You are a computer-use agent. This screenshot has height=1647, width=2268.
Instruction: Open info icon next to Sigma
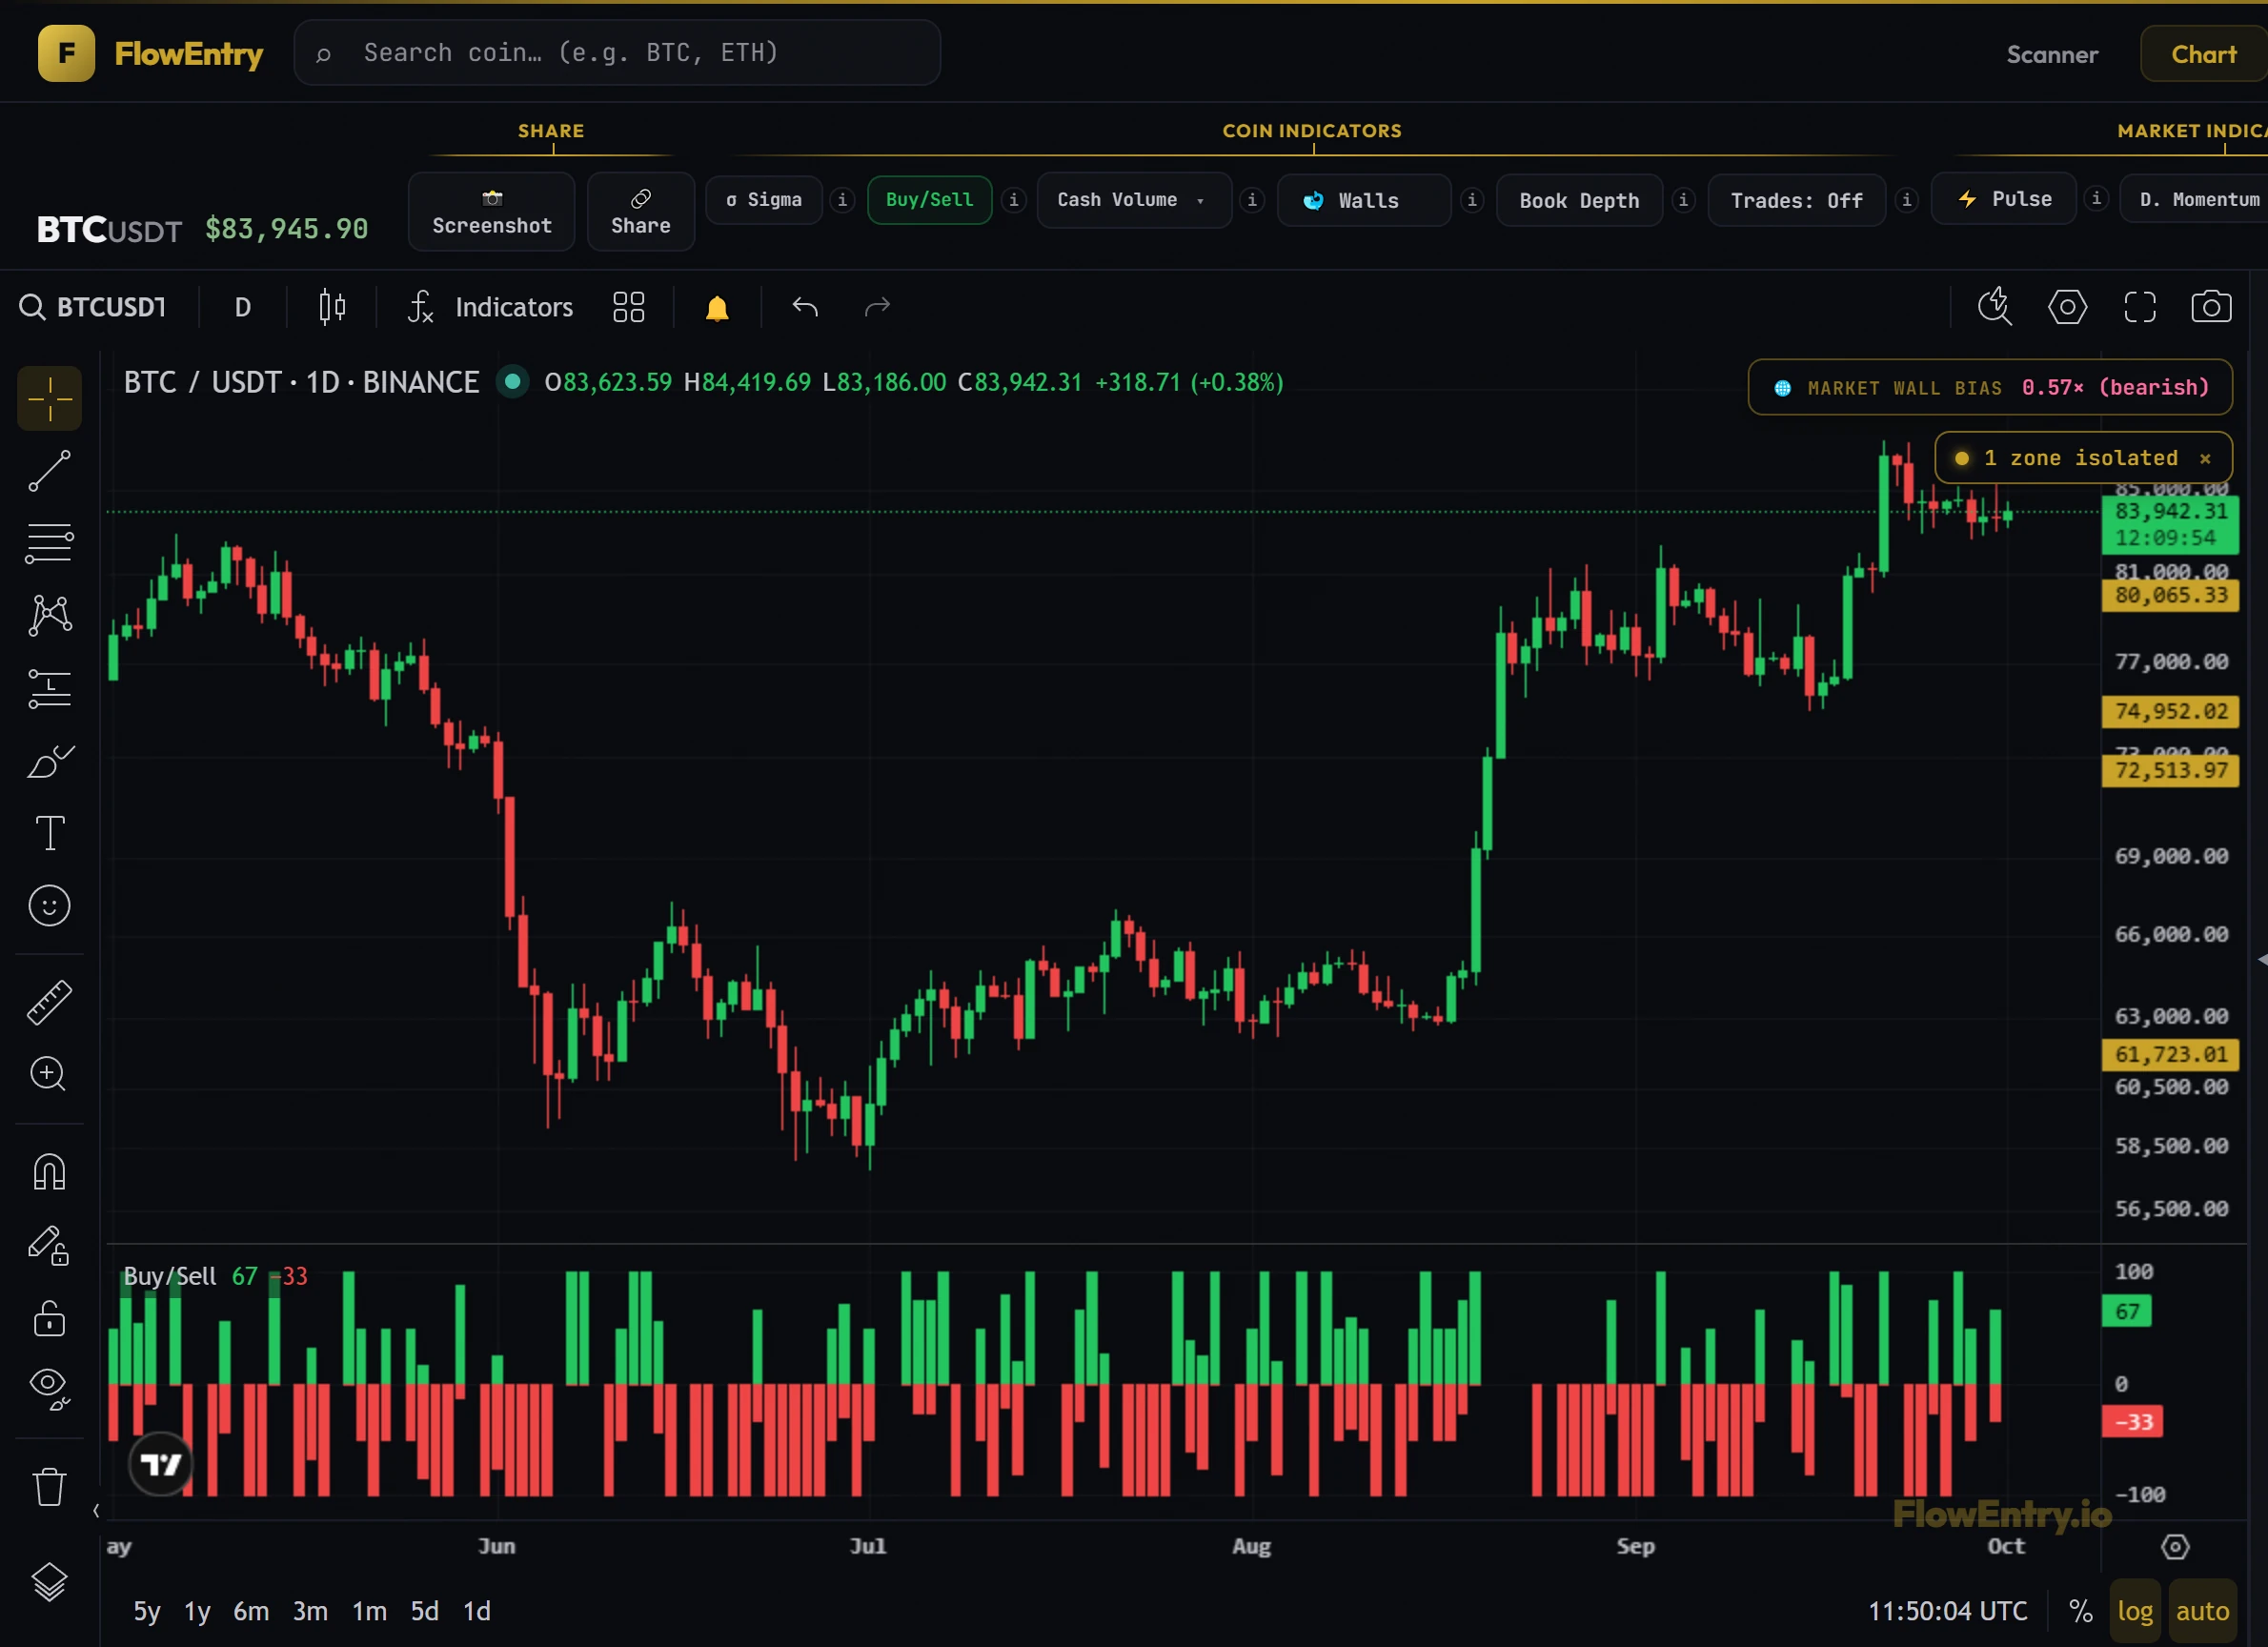tap(842, 200)
